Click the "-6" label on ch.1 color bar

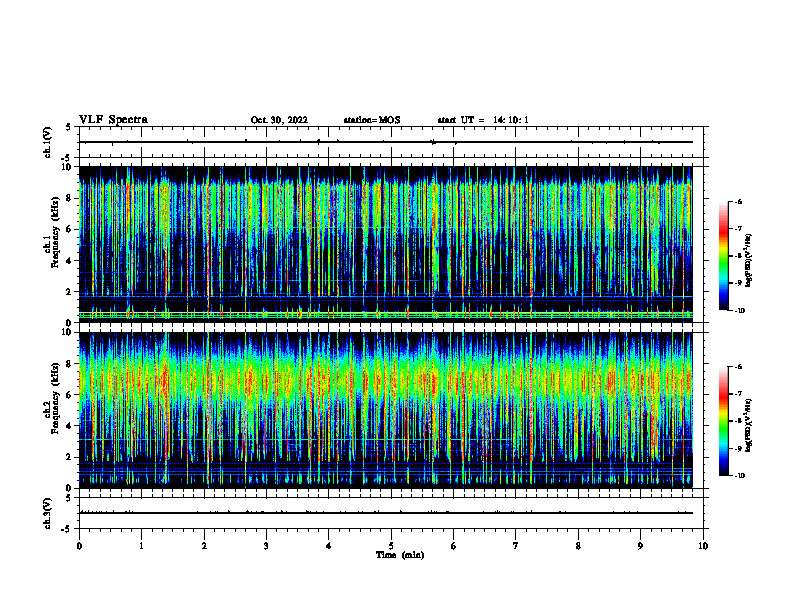coord(738,201)
